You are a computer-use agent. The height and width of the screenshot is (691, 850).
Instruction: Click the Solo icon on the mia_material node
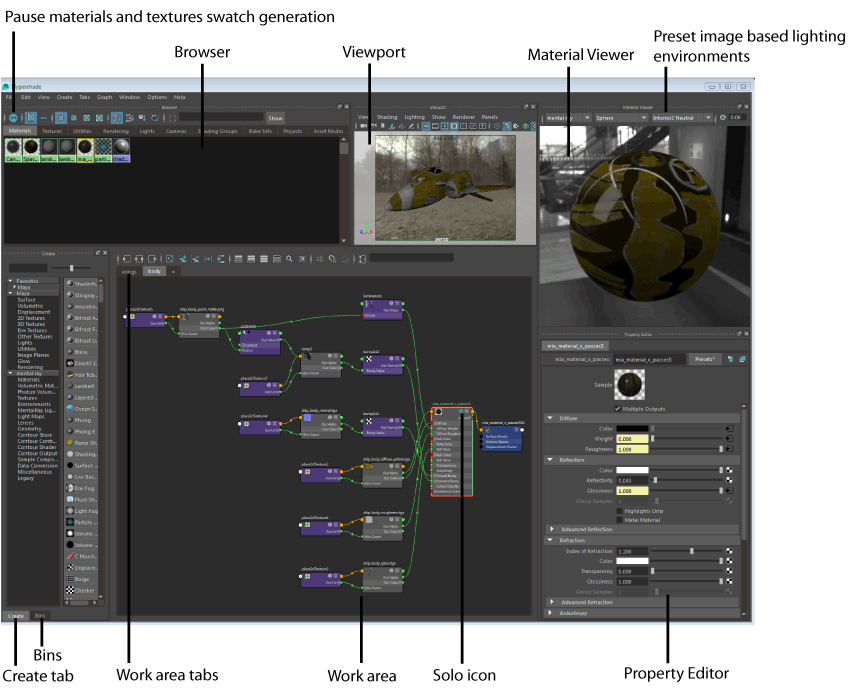pos(461,411)
